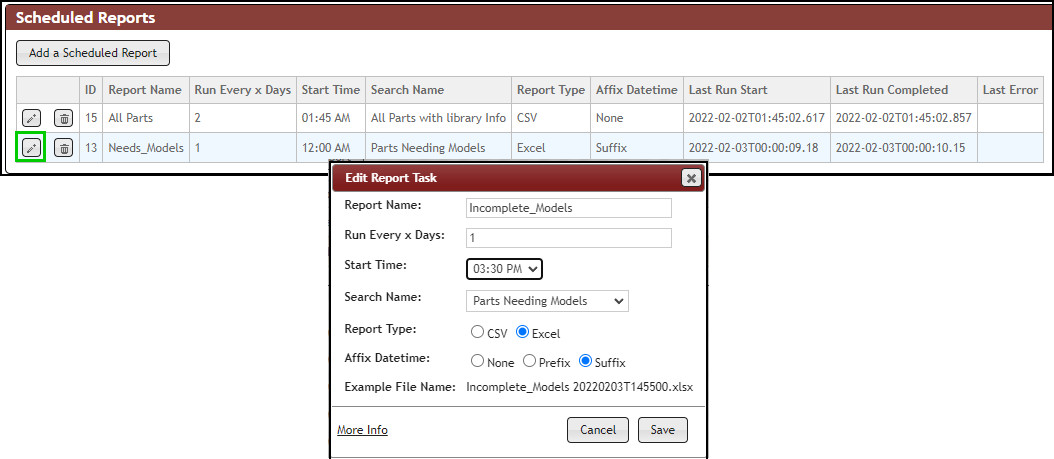This screenshot has width=1054, height=459.
Task: Cancel the report task edit
Action: click(x=598, y=430)
